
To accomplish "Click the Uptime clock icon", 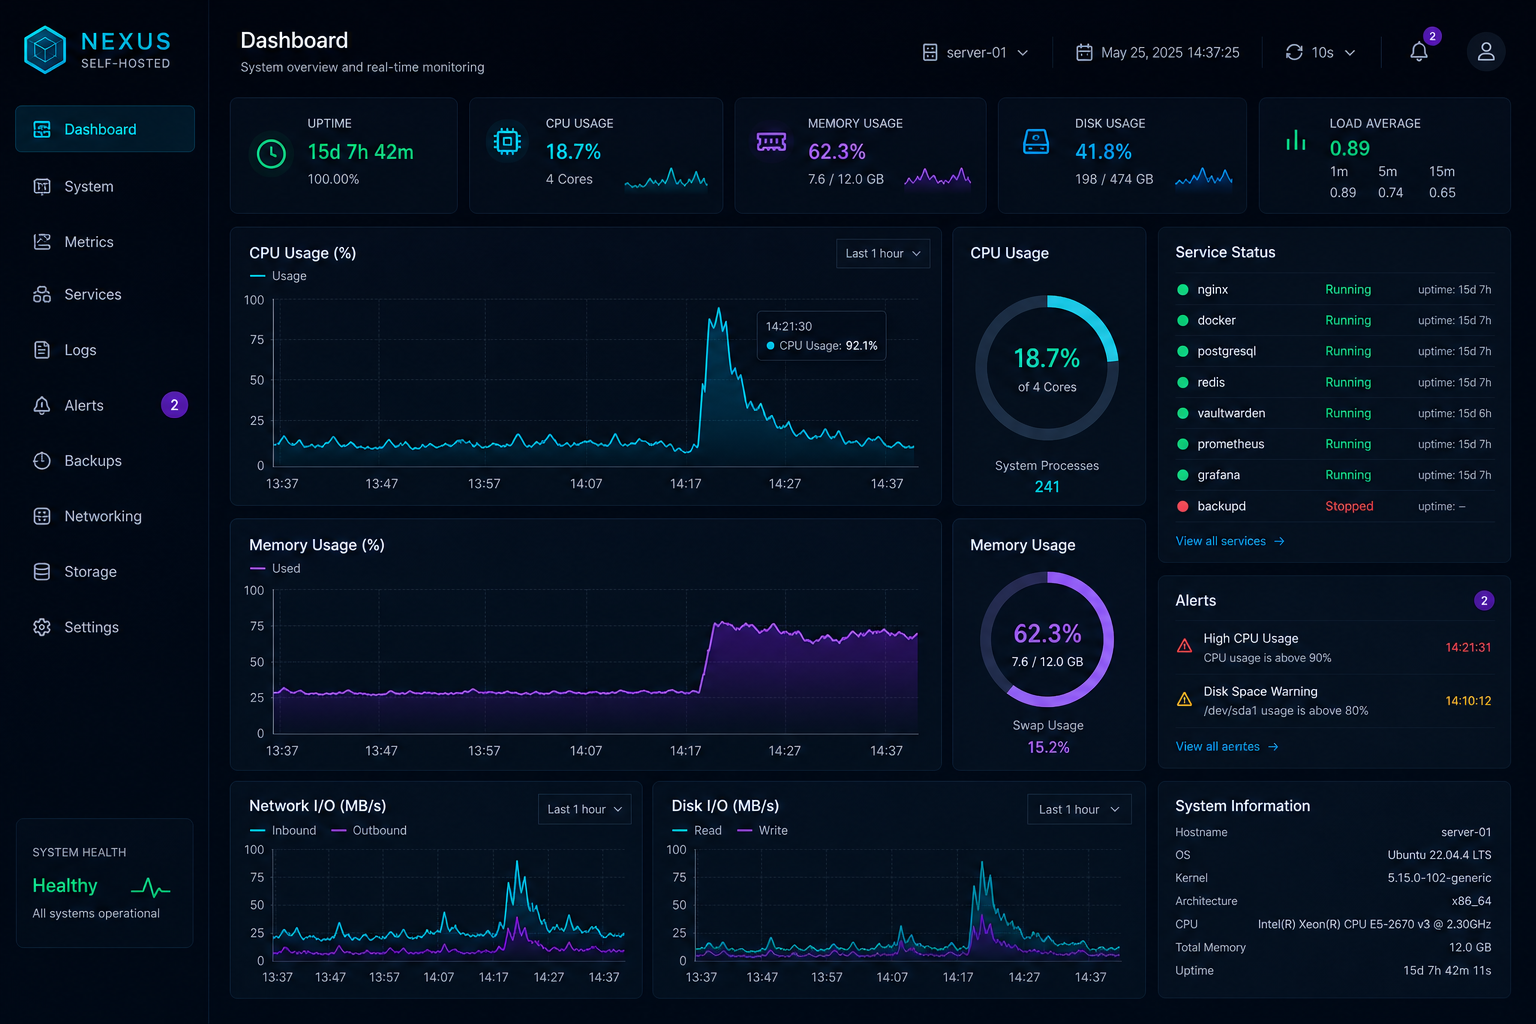I will click(271, 154).
